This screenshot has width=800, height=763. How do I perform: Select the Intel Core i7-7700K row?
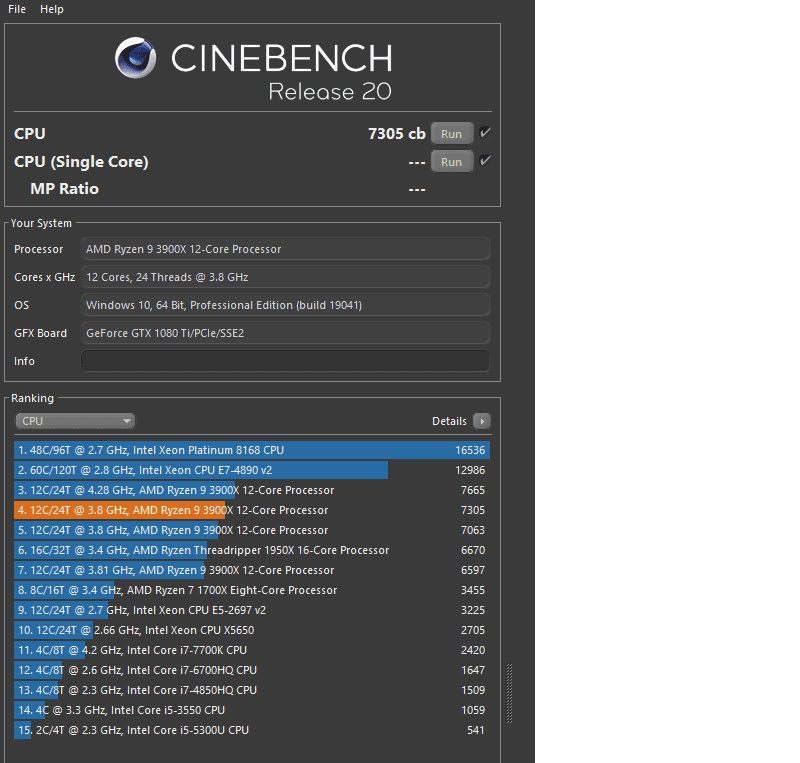[x=252, y=650]
